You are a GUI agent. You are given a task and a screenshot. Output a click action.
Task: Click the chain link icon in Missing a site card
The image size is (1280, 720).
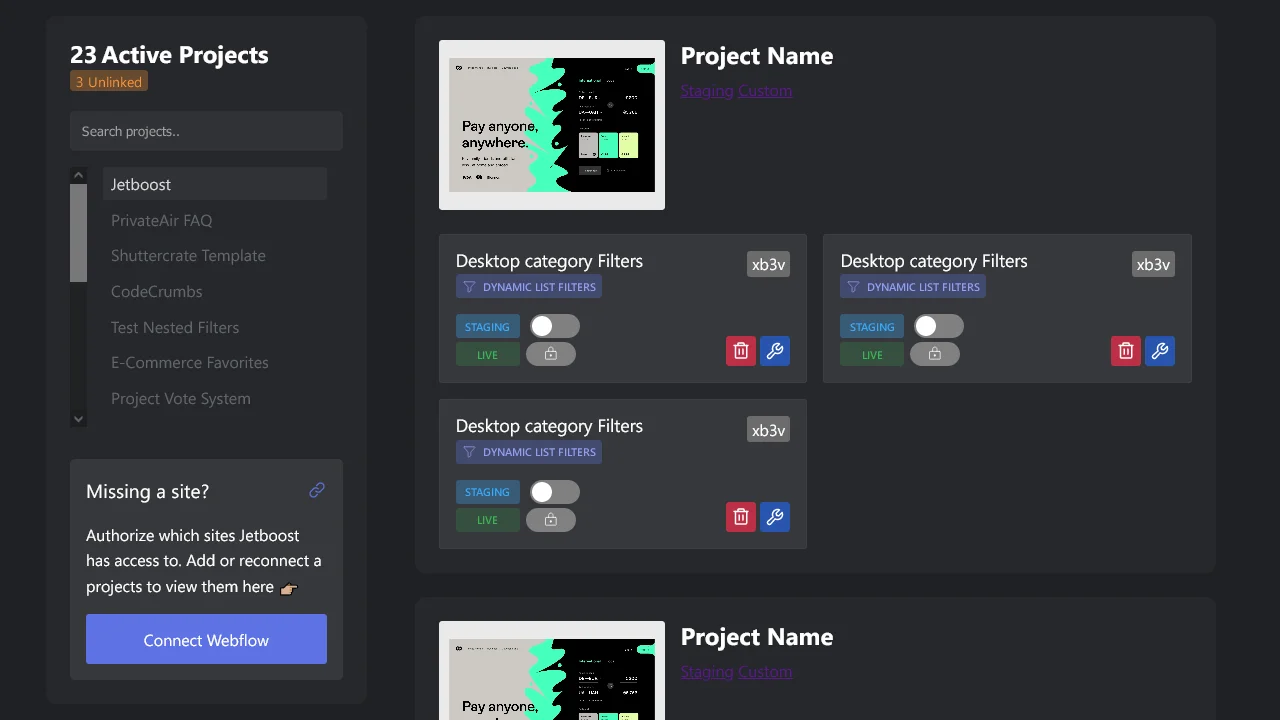[x=317, y=490]
